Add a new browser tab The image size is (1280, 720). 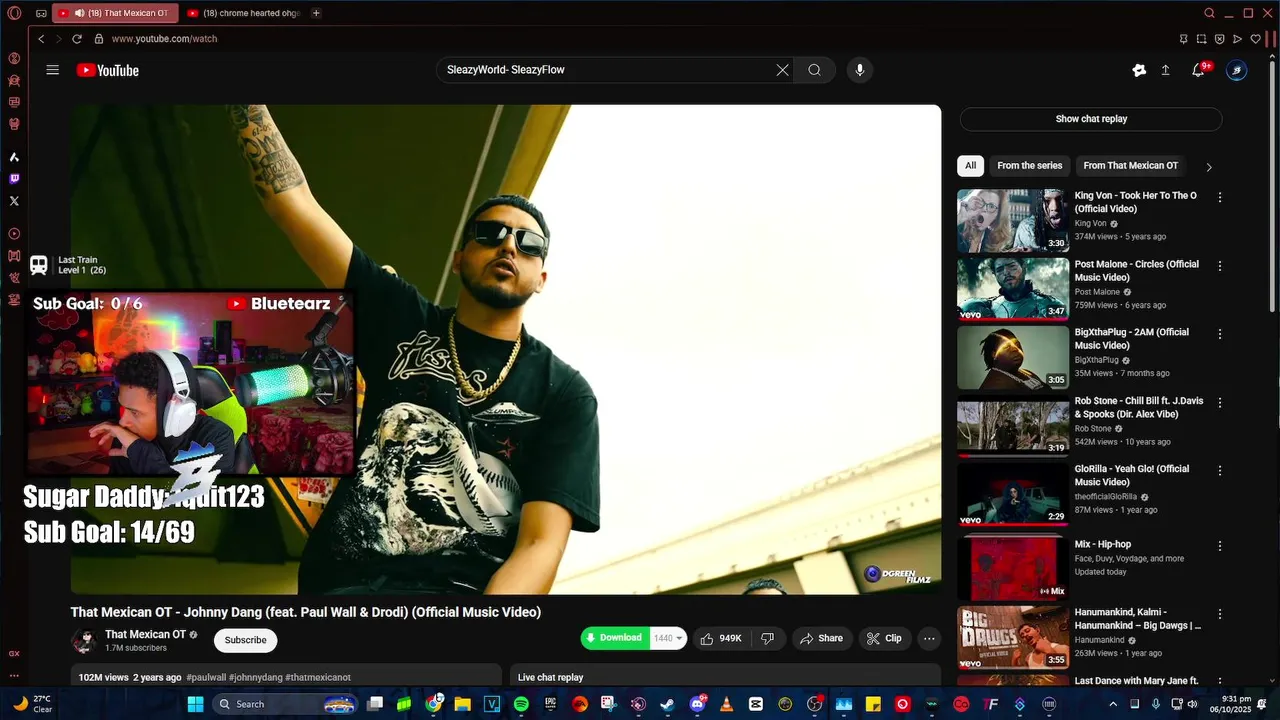click(316, 13)
